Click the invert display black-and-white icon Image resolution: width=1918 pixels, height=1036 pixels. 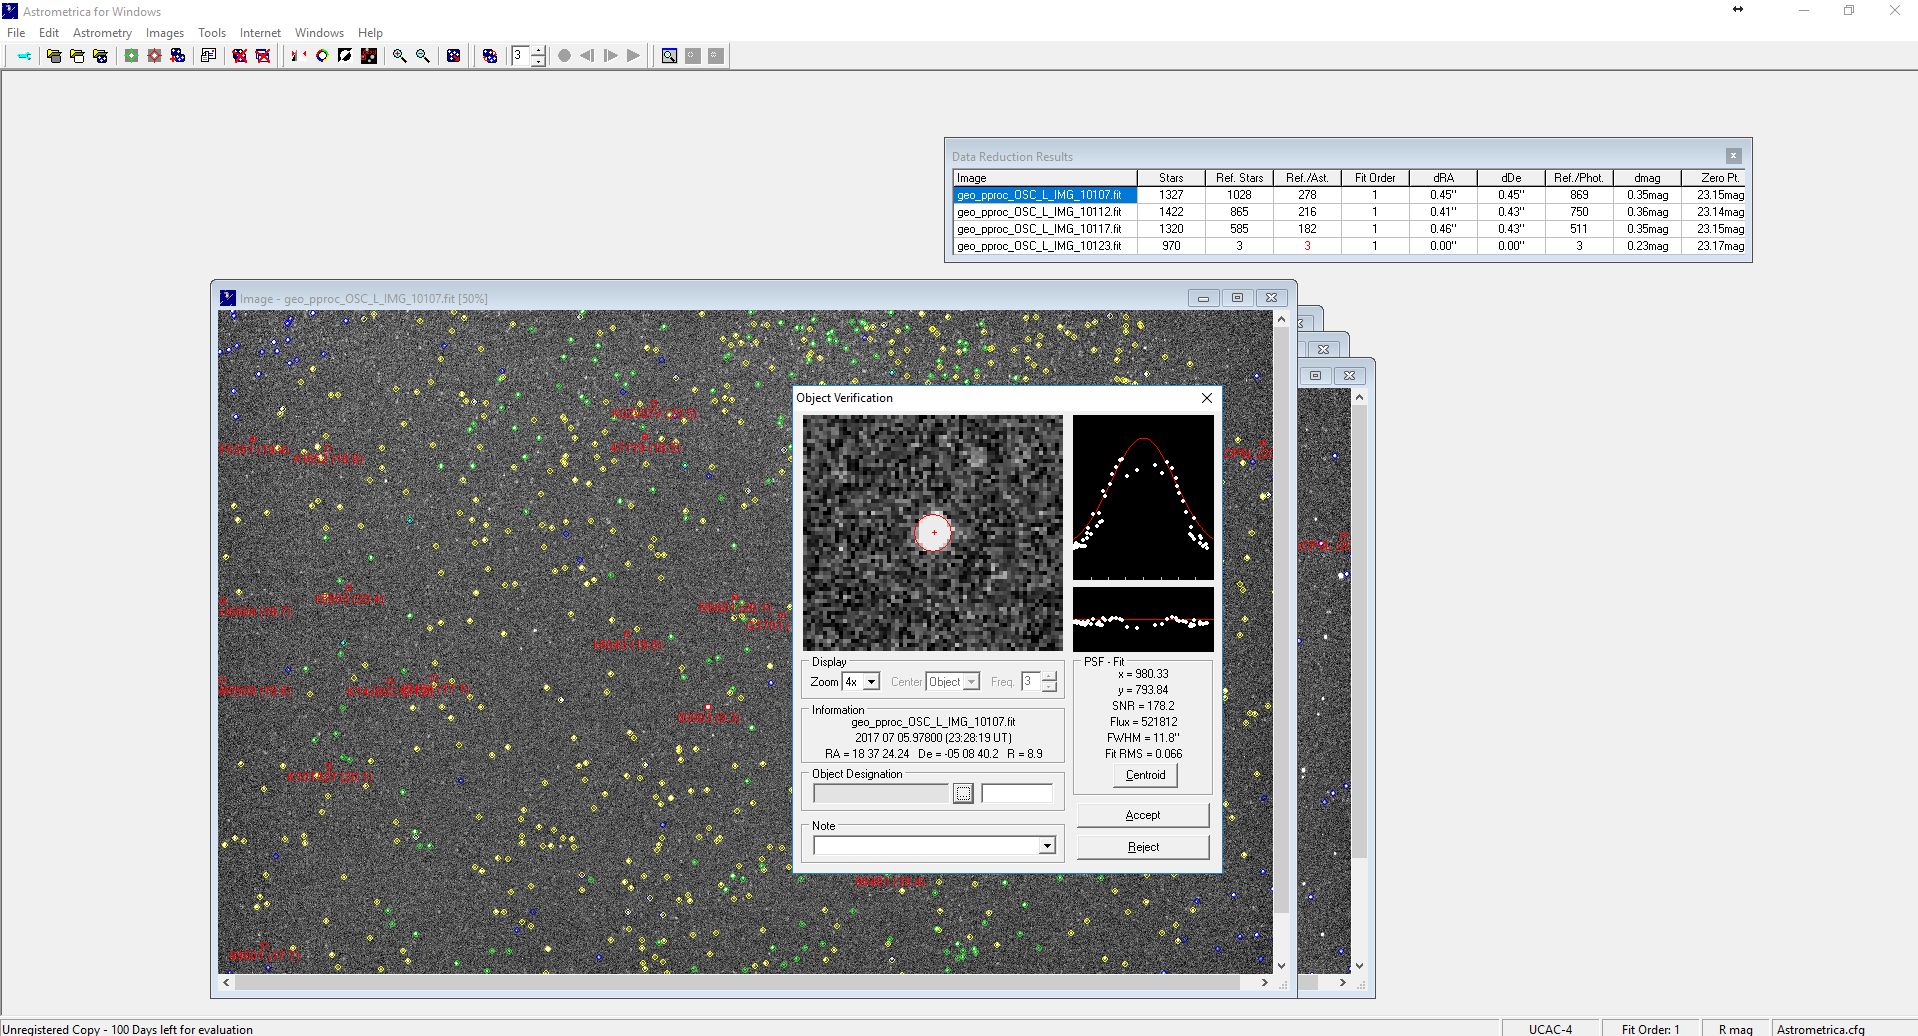[x=345, y=56]
